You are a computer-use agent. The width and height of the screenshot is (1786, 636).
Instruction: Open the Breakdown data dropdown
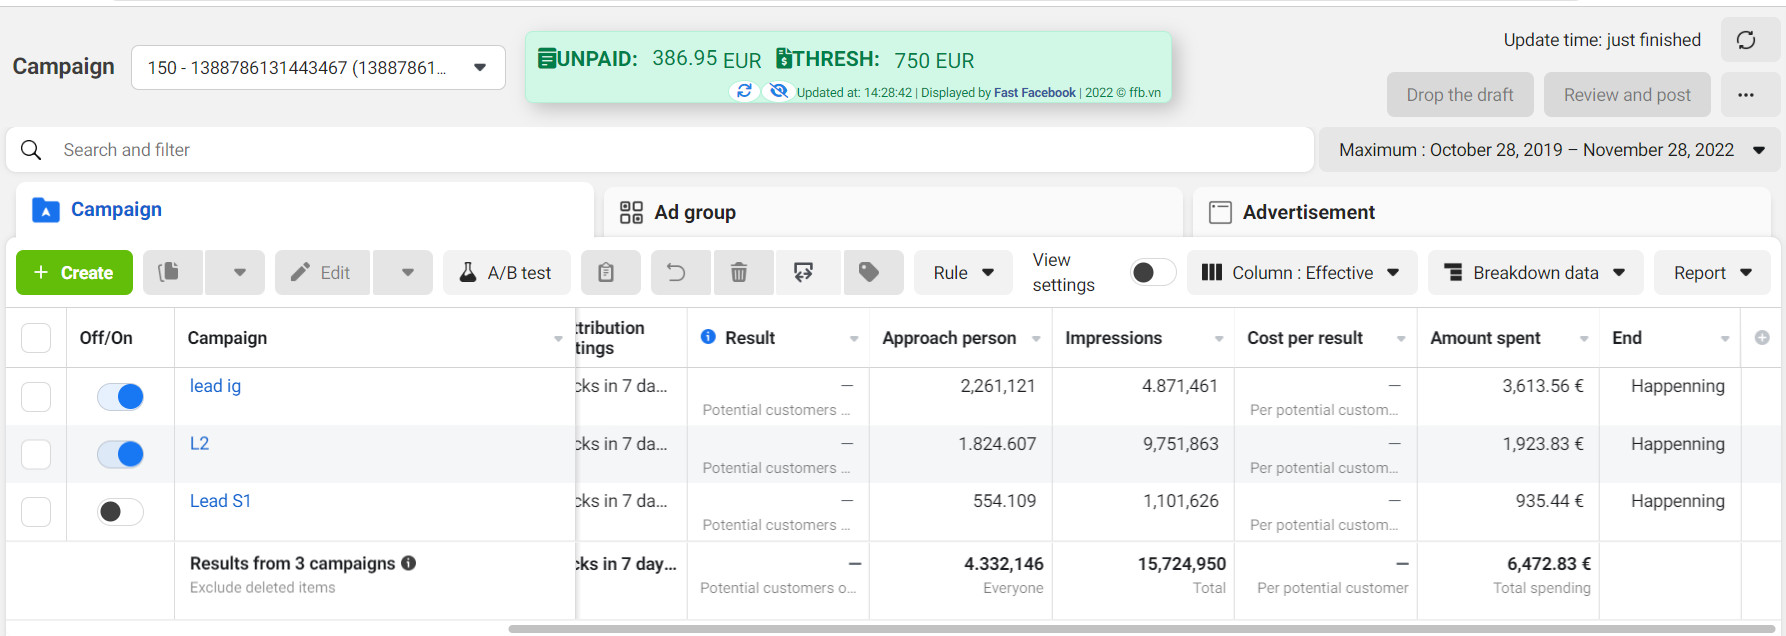1536,272
